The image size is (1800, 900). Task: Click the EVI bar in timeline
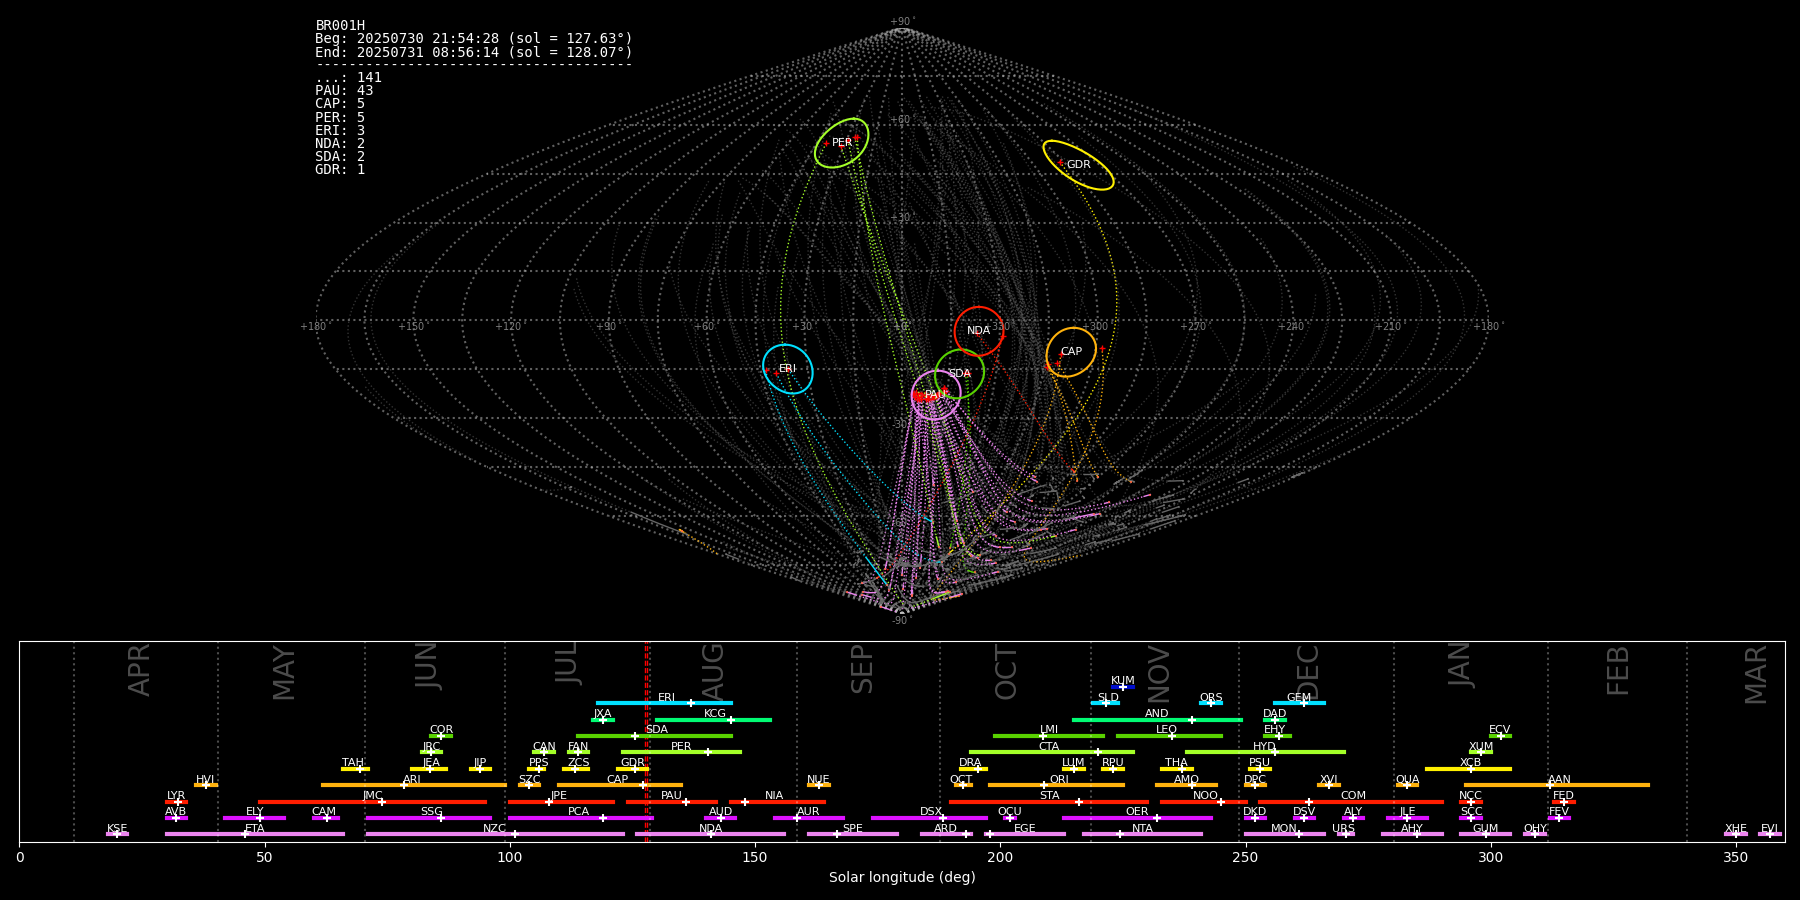point(1769,834)
